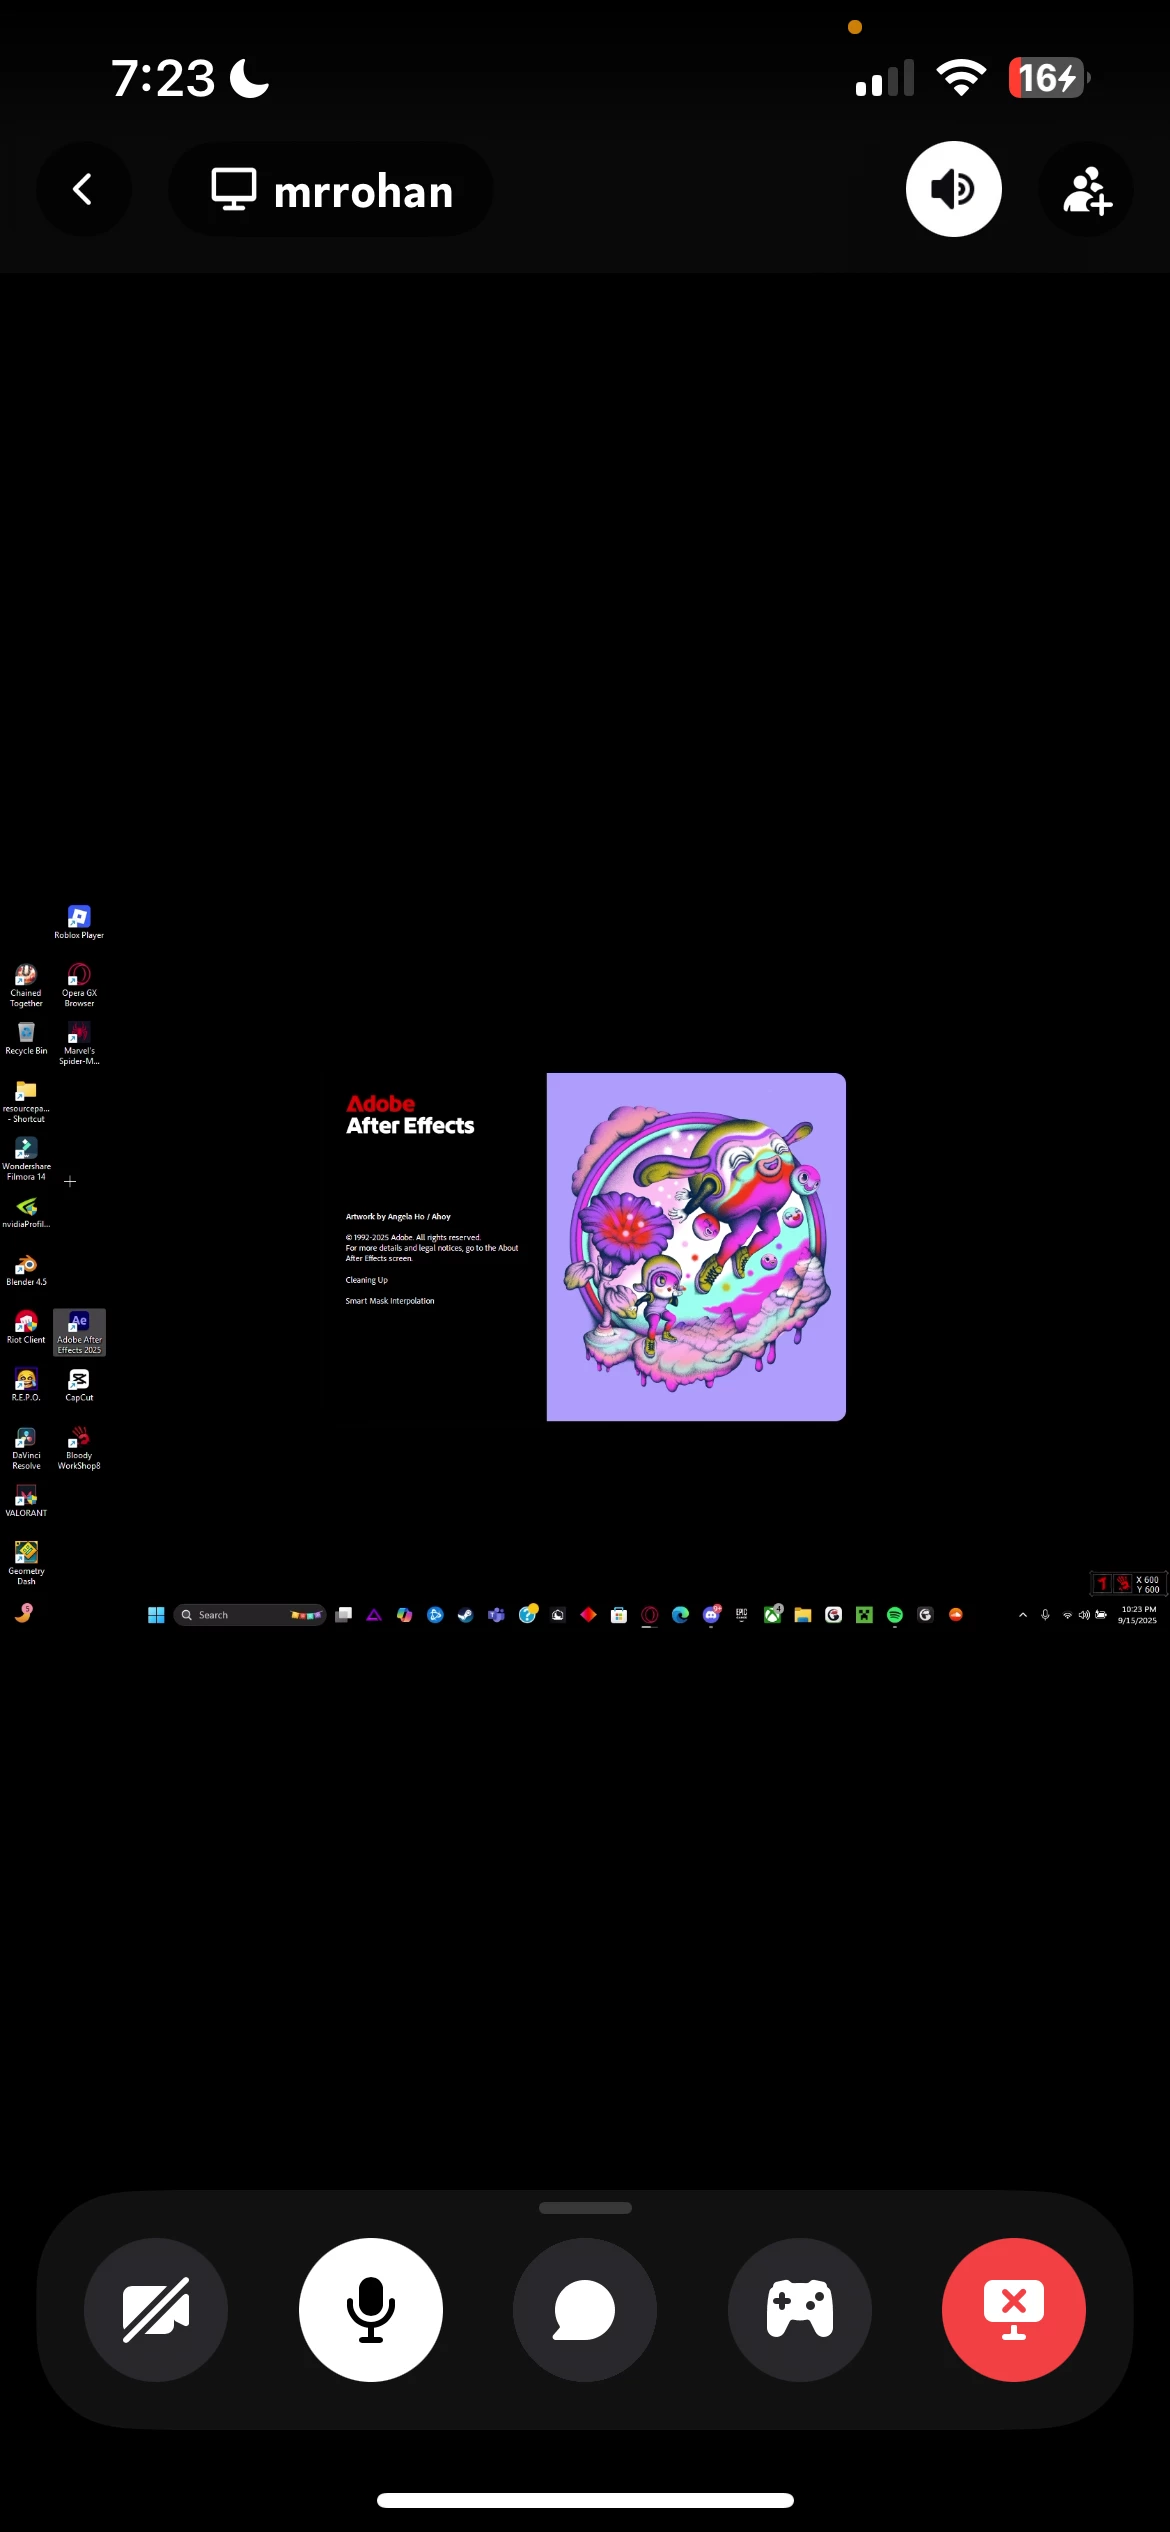This screenshot has height=2532, width=1170.
Task: Open Microsoft Store from the taskbar
Action: tap(619, 1615)
